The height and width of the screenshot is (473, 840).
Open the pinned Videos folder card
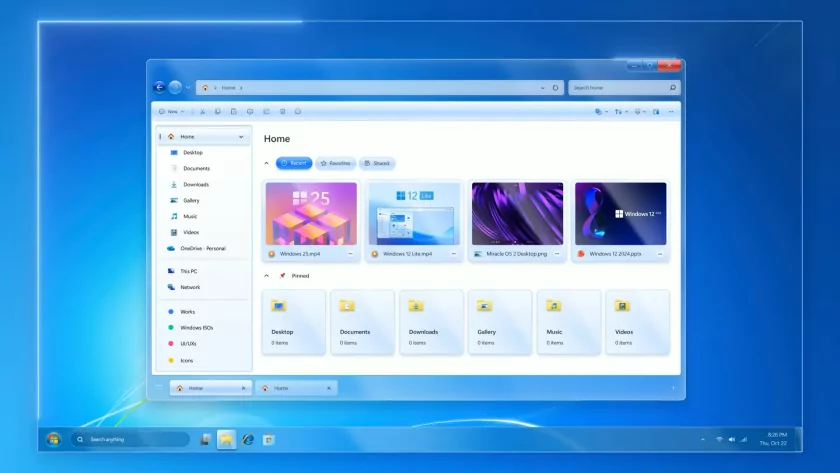pos(638,322)
